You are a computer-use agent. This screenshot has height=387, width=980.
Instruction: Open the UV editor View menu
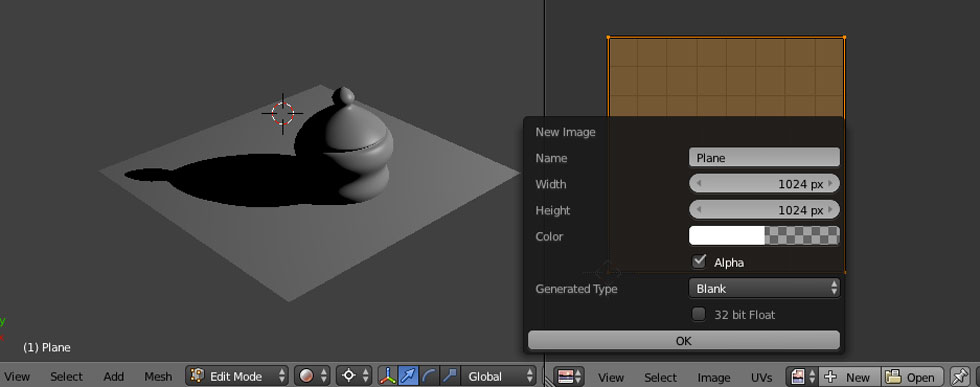pyautogui.click(x=611, y=378)
